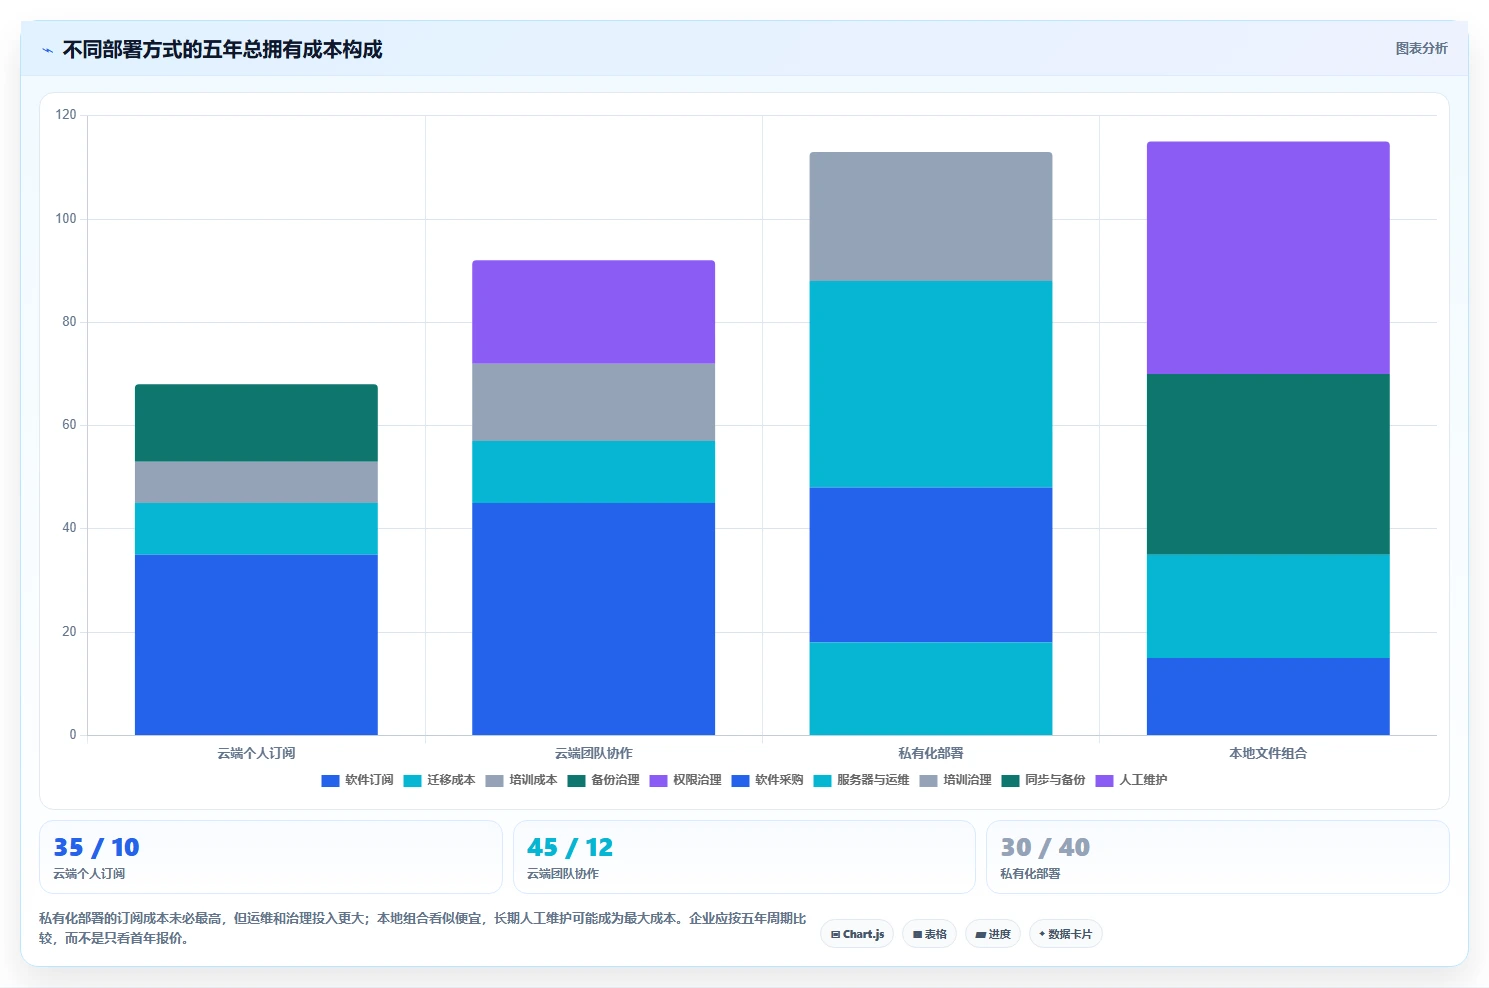Hide the 人工维护 dataset via legend
This screenshot has width=1489, height=988.
click(x=1131, y=780)
